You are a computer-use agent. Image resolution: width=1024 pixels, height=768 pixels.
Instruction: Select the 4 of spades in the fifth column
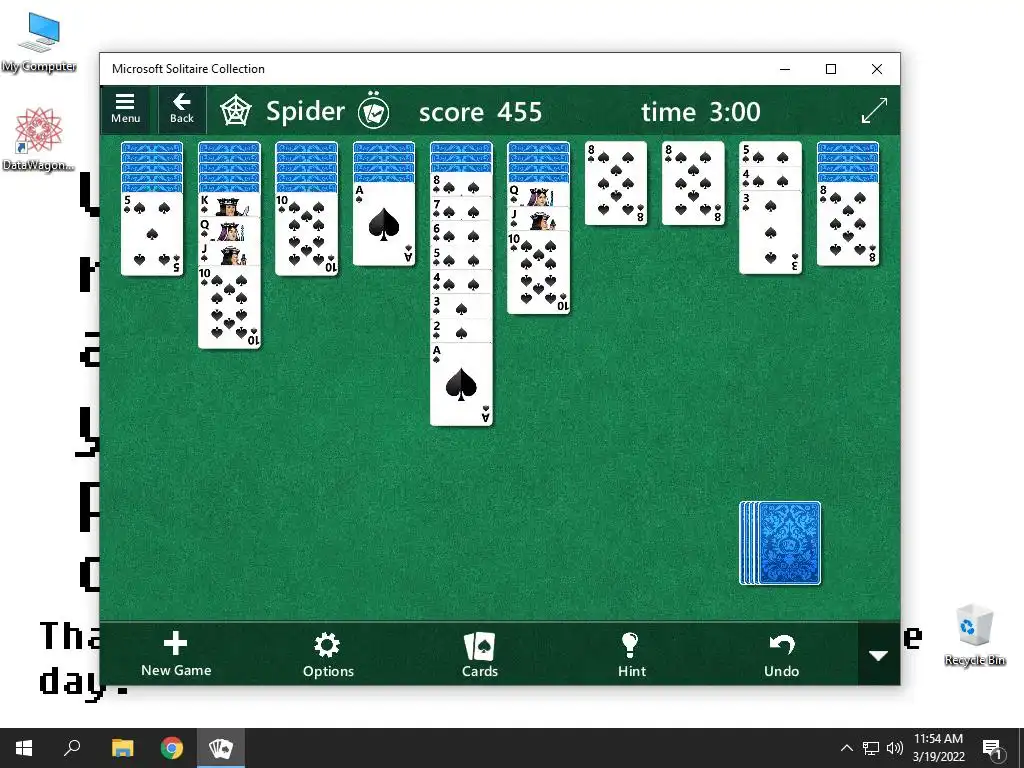[461, 282]
